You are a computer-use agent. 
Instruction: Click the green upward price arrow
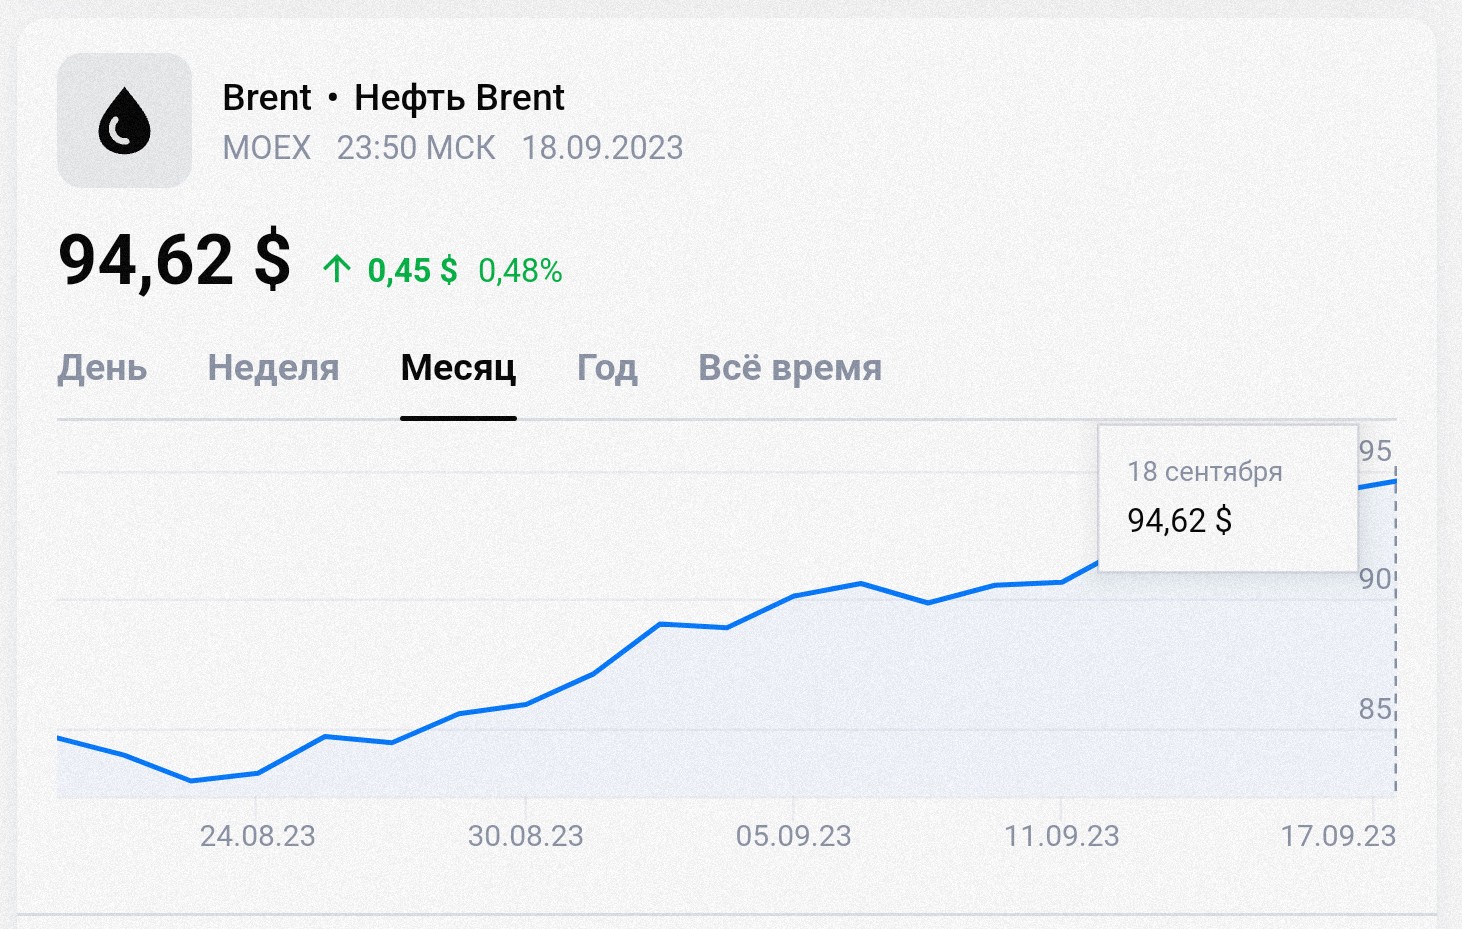(337, 269)
